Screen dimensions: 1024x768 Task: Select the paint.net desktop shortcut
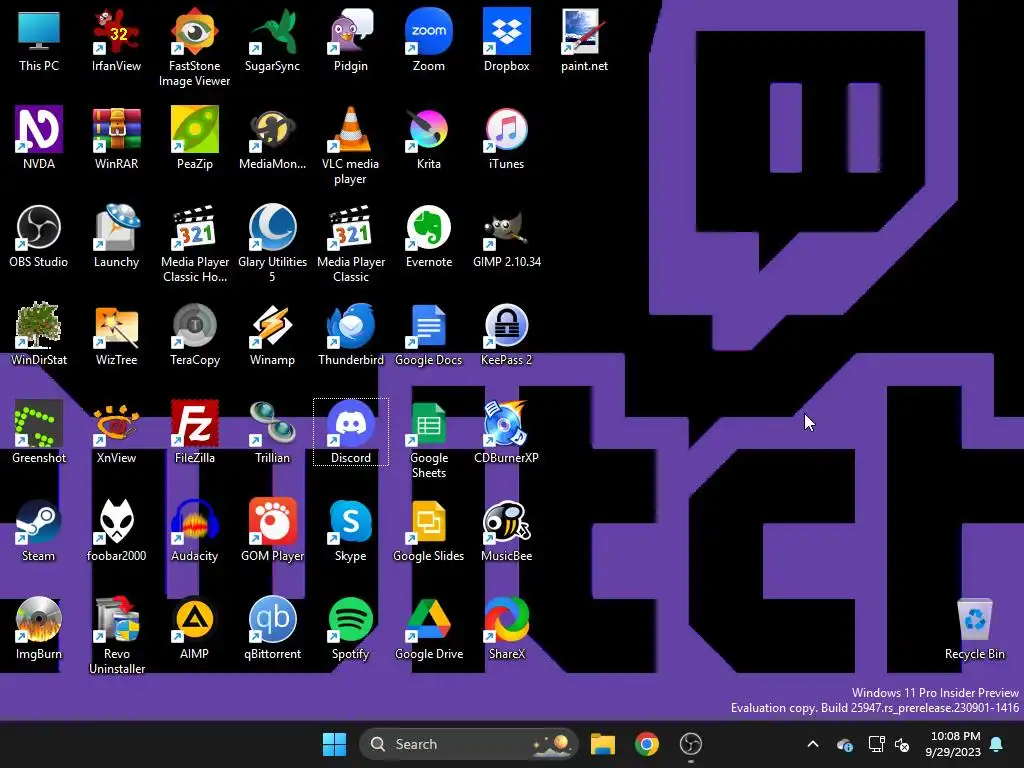(584, 40)
